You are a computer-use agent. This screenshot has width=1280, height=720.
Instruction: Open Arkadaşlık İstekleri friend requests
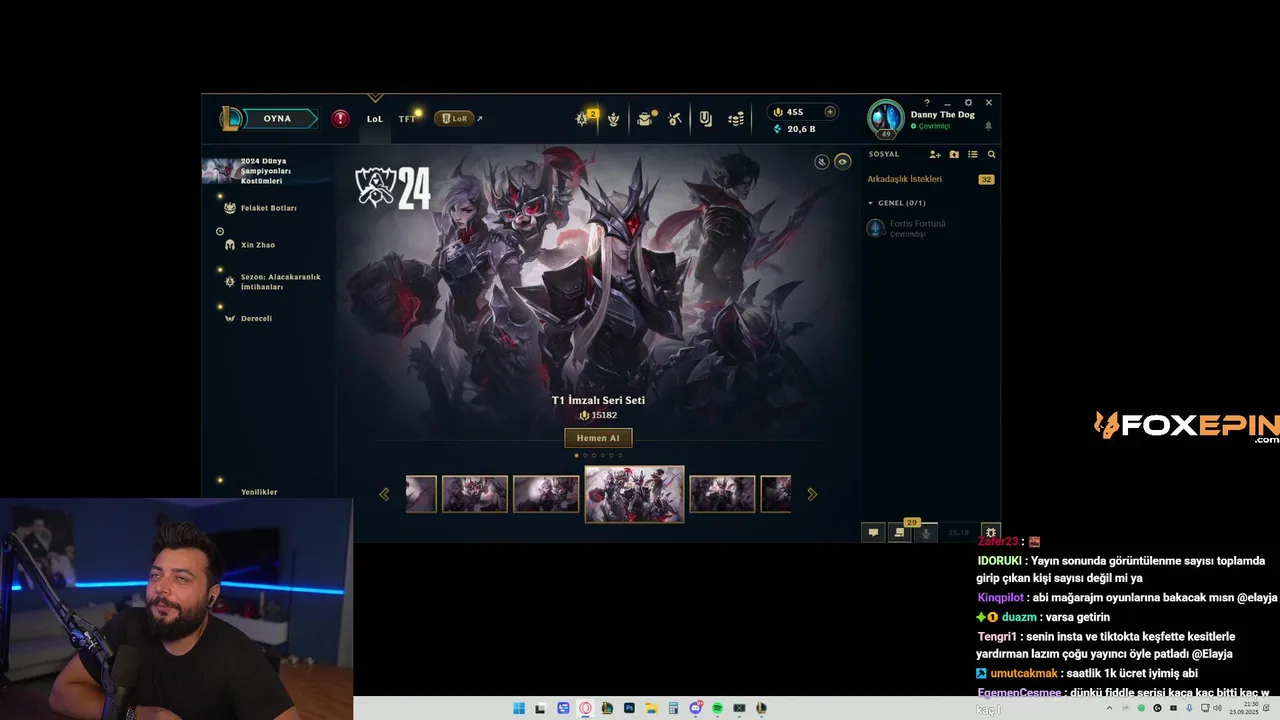930,179
